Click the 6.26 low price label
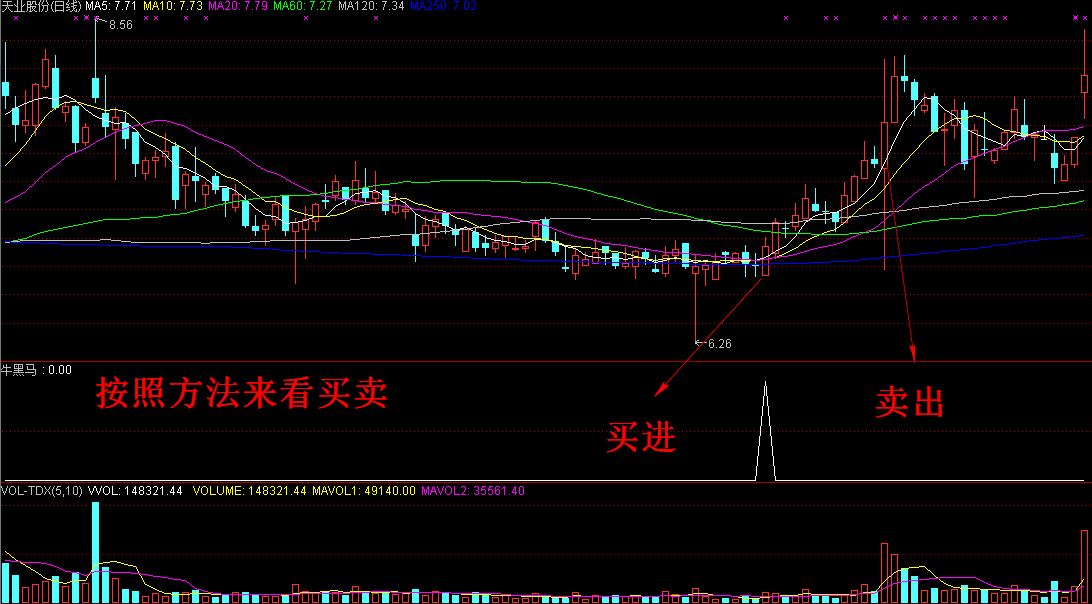1092x604 pixels. tap(719, 343)
